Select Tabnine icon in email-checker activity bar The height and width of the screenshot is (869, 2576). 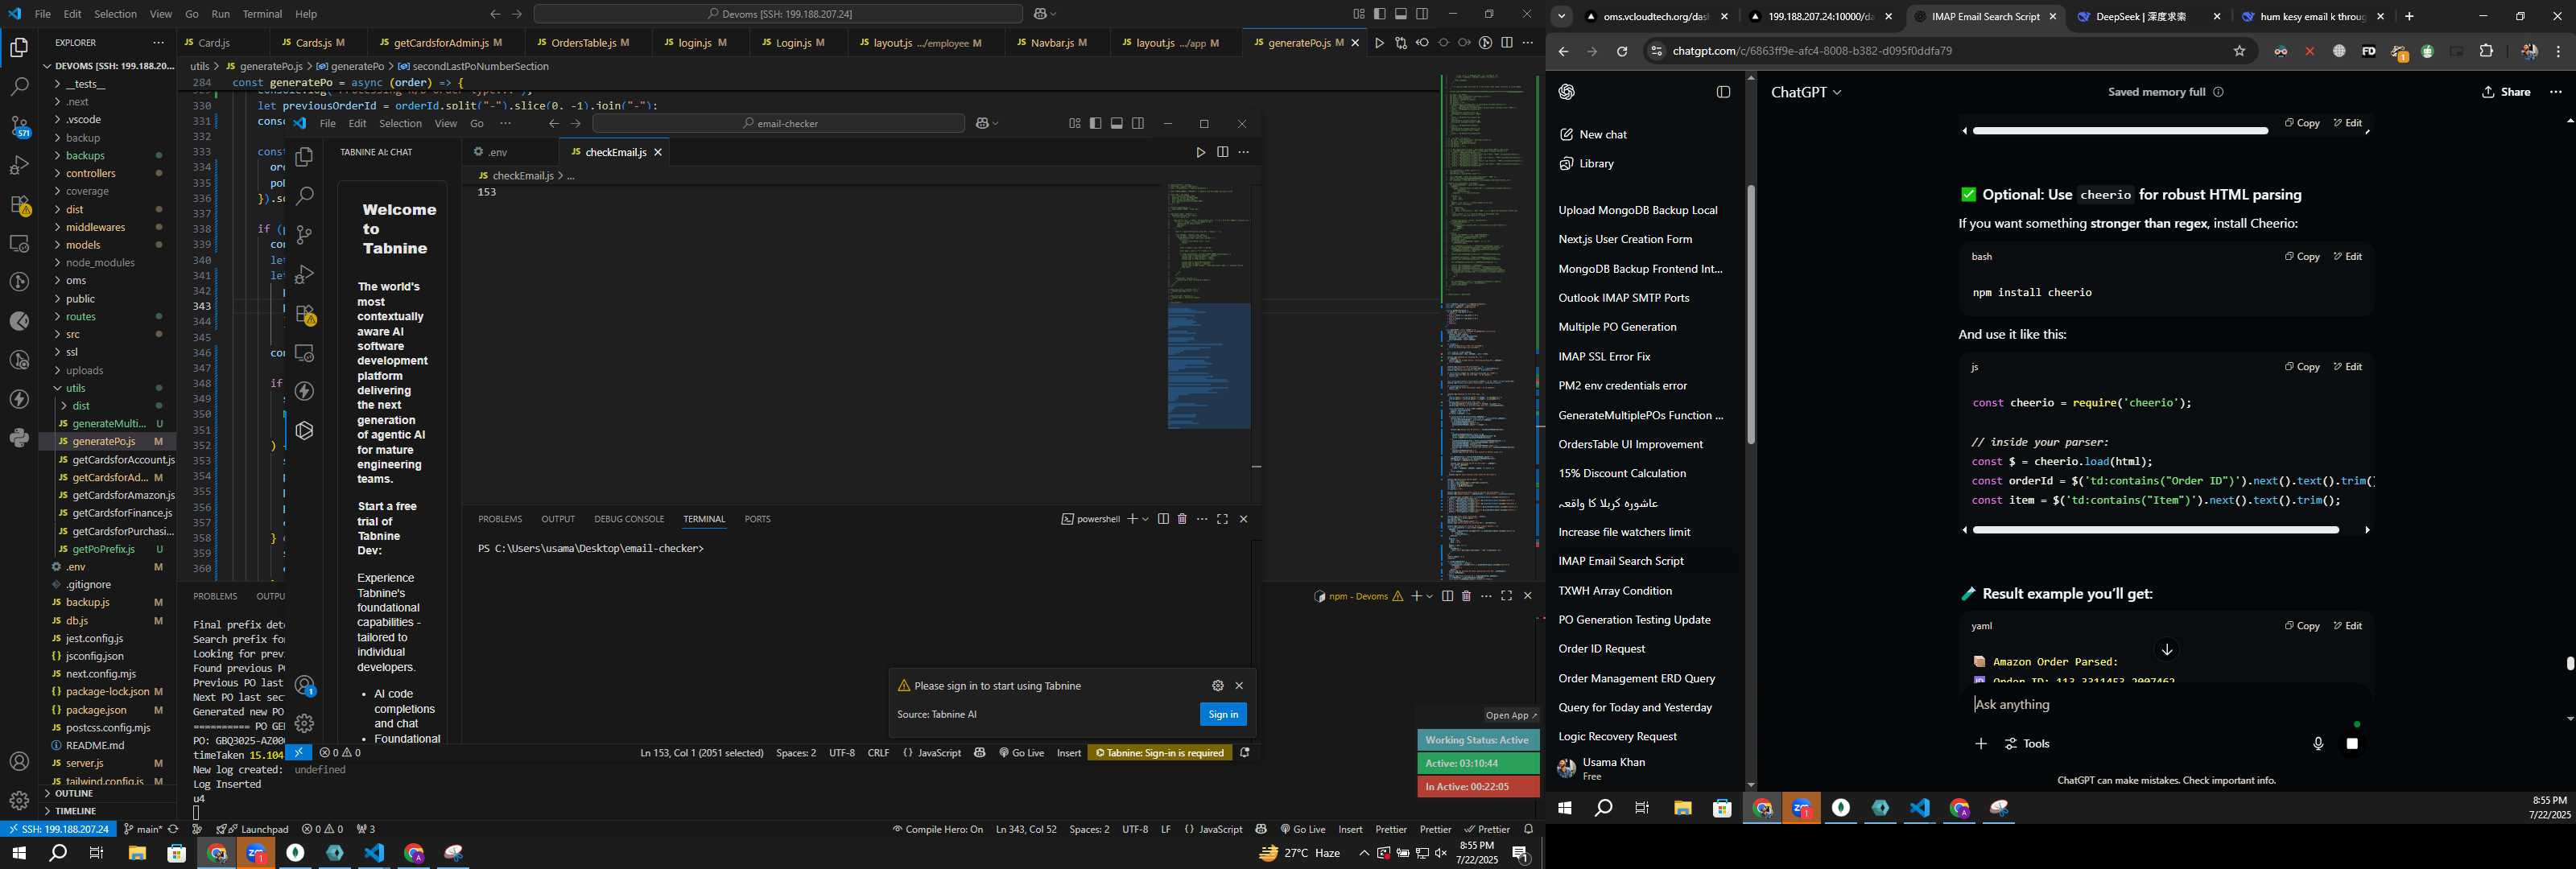click(305, 430)
